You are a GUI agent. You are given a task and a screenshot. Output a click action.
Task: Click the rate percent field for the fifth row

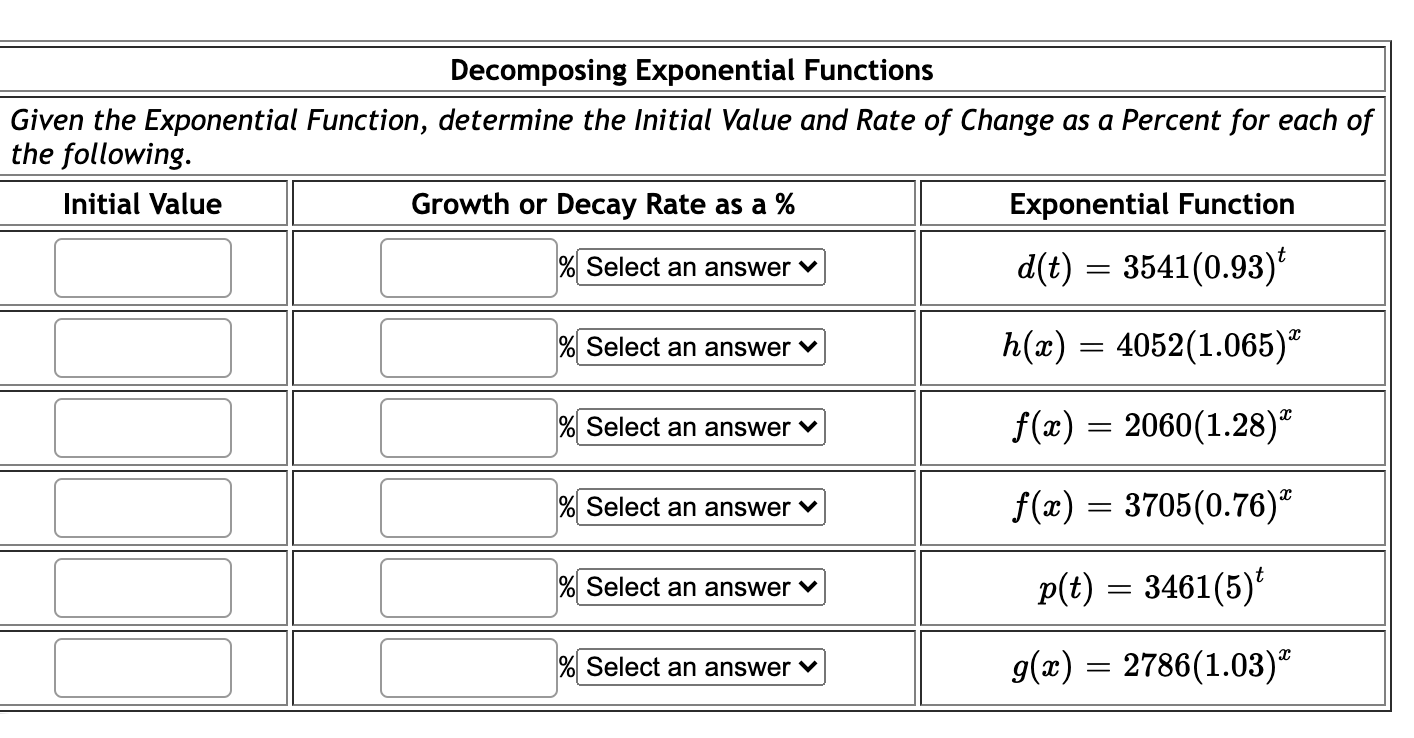click(468, 587)
